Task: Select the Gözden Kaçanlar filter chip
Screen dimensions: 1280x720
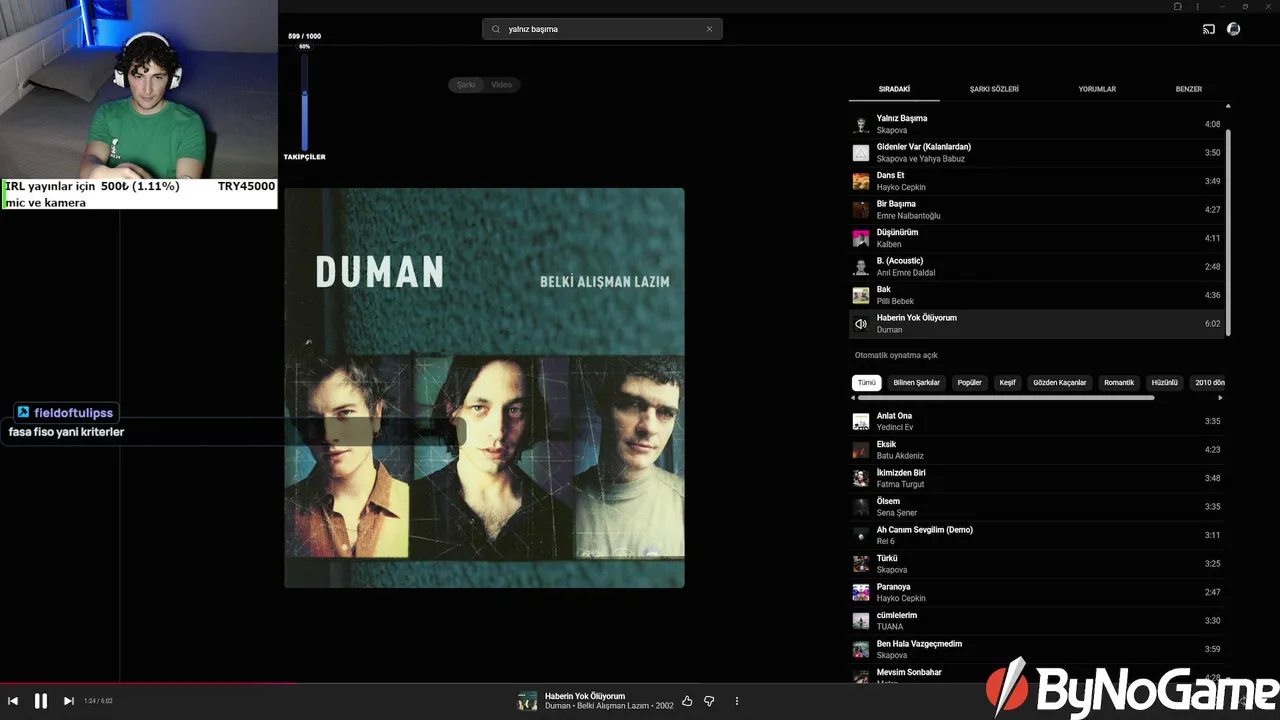Action: (1060, 383)
